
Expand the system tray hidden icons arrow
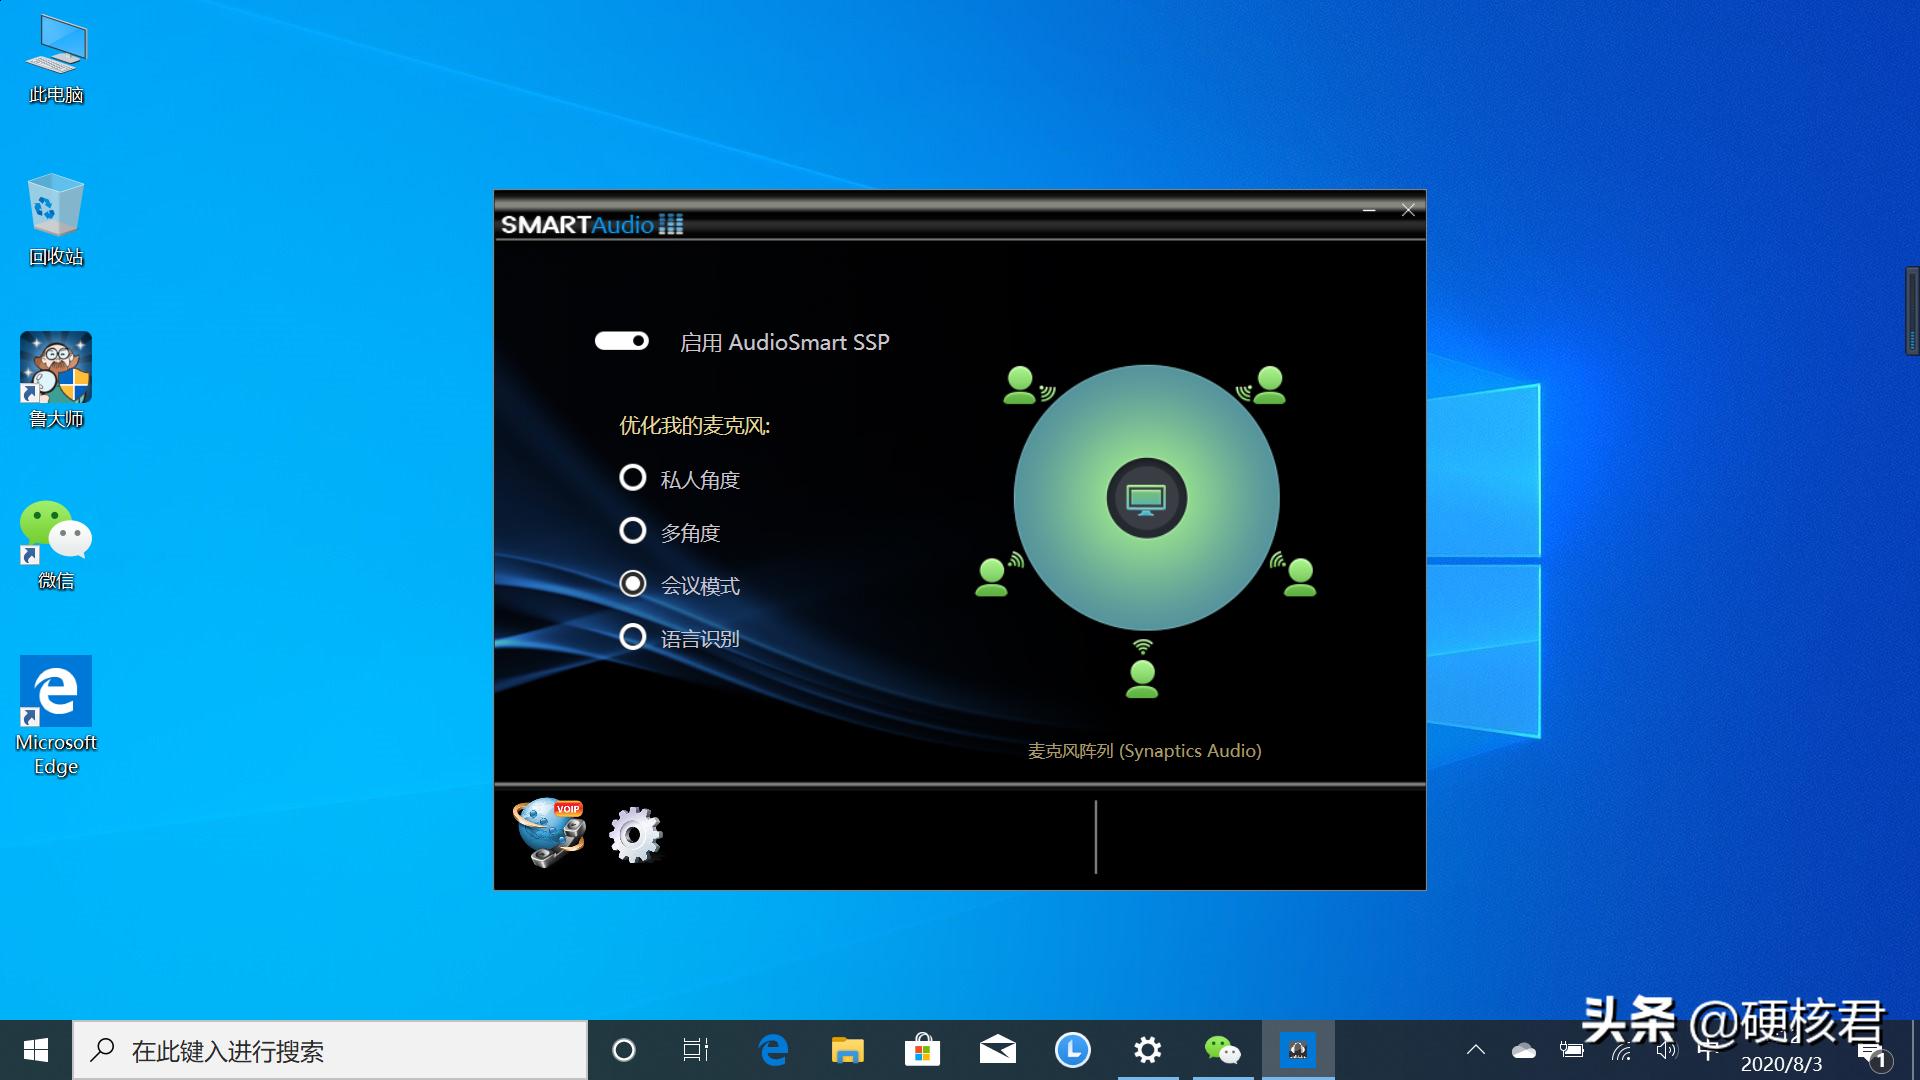[1476, 1050]
